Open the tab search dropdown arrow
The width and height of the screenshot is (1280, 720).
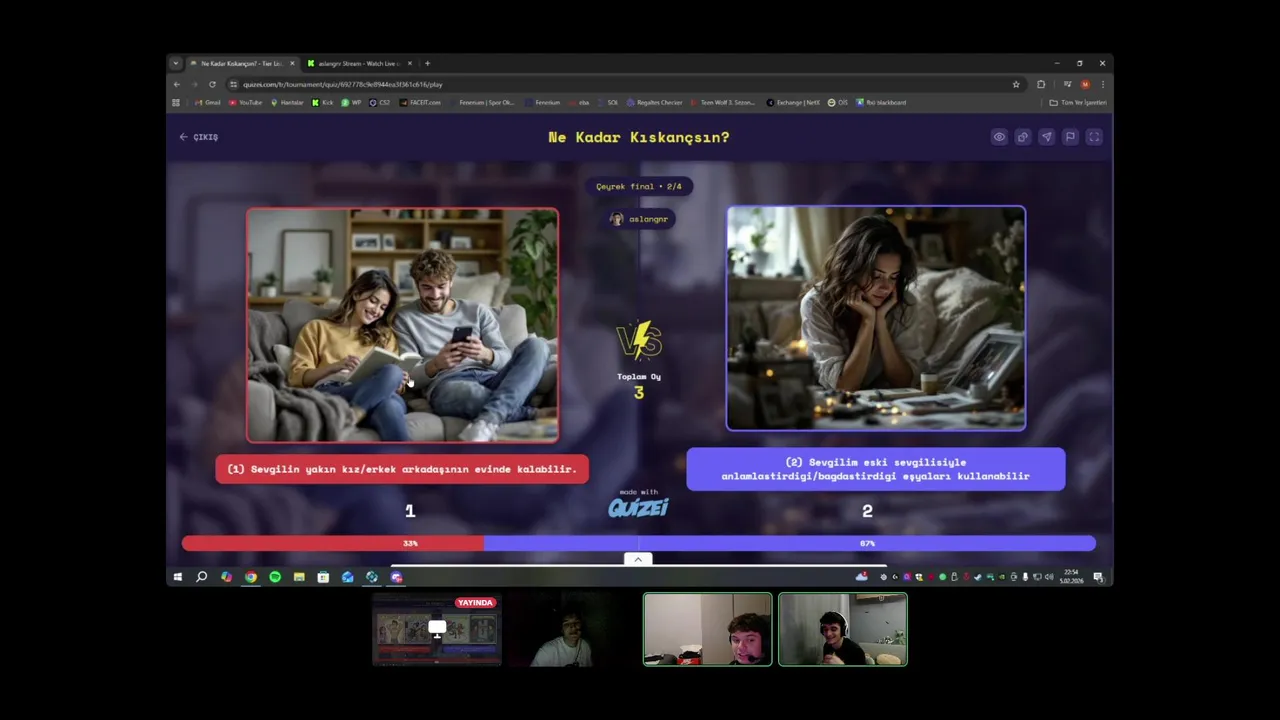[x=176, y=64]
